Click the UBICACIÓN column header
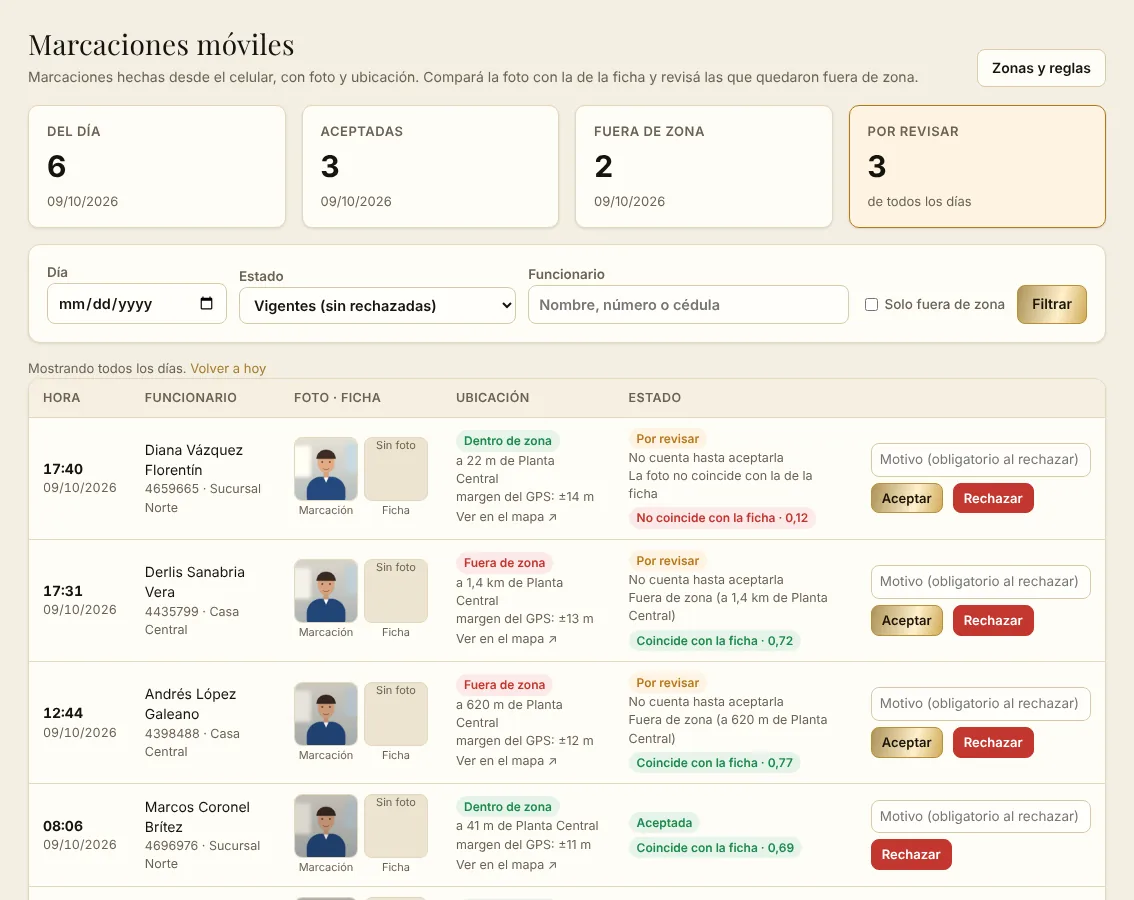 493,397
